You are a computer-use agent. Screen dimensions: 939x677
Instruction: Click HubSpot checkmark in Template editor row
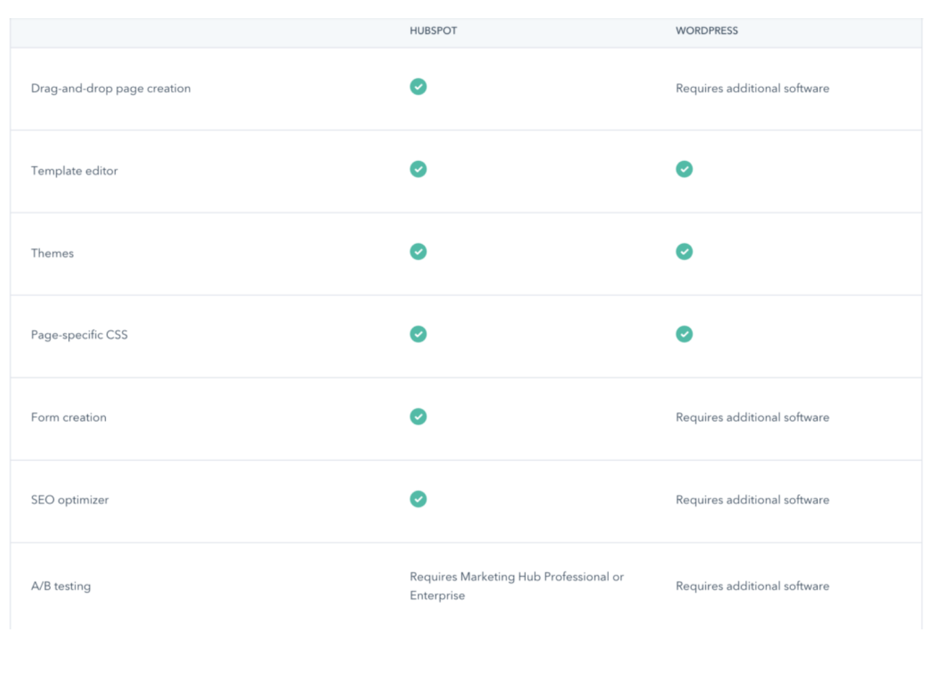click(418, 170)
